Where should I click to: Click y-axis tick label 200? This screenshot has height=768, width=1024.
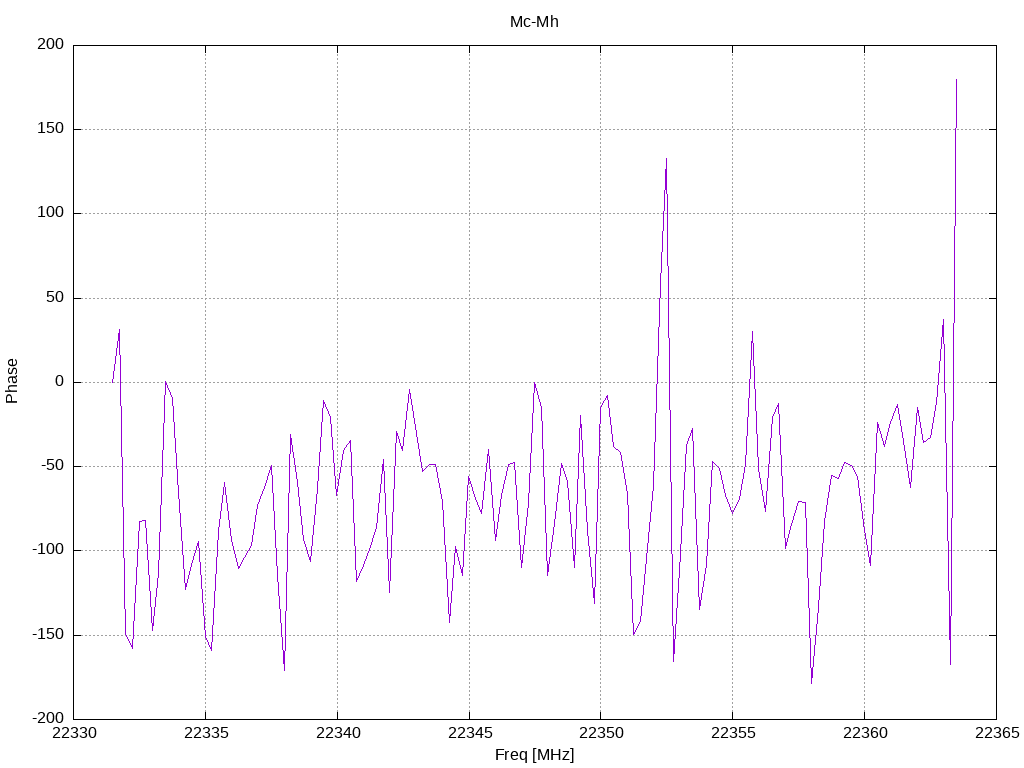51,44
